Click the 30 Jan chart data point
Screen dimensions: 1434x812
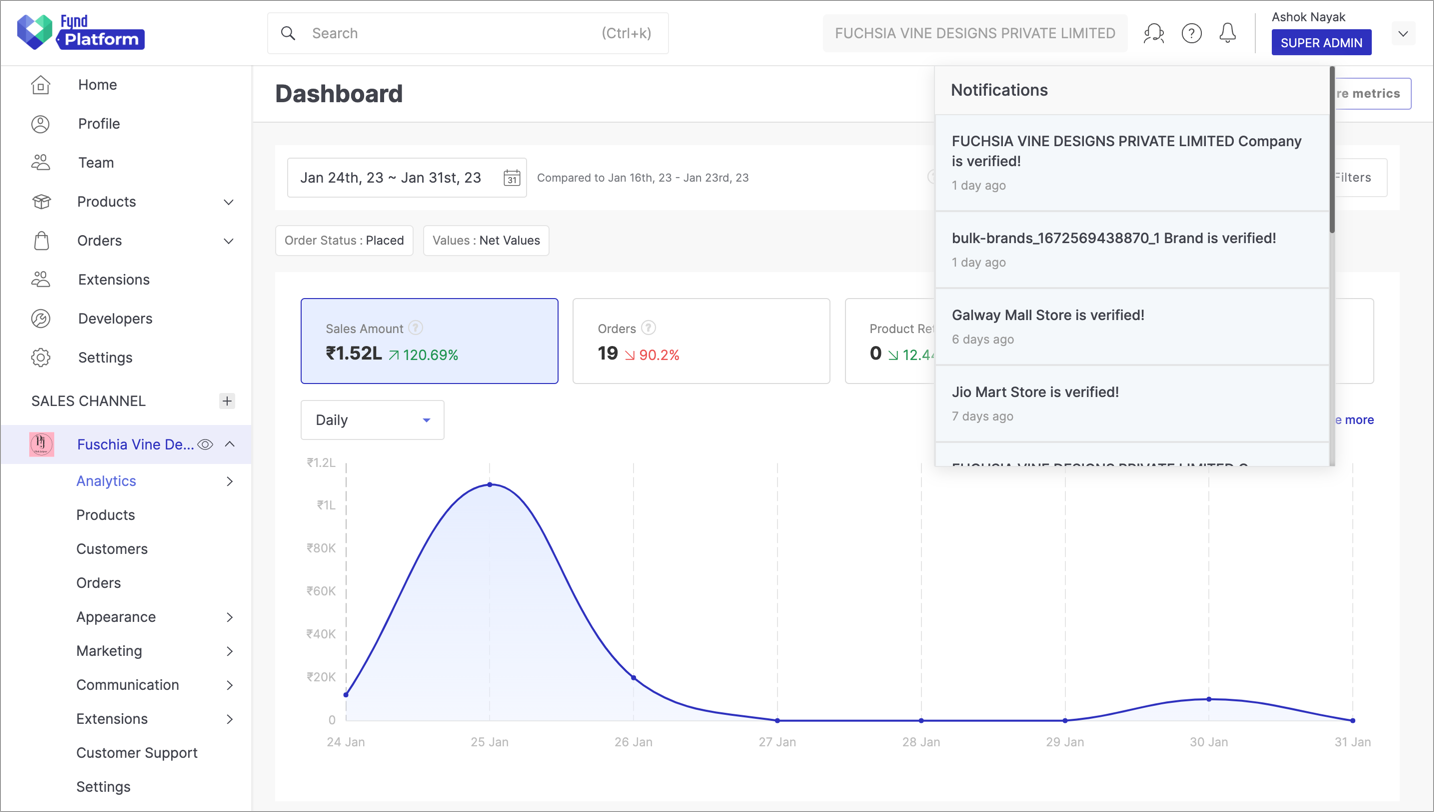click(1209, 699)
